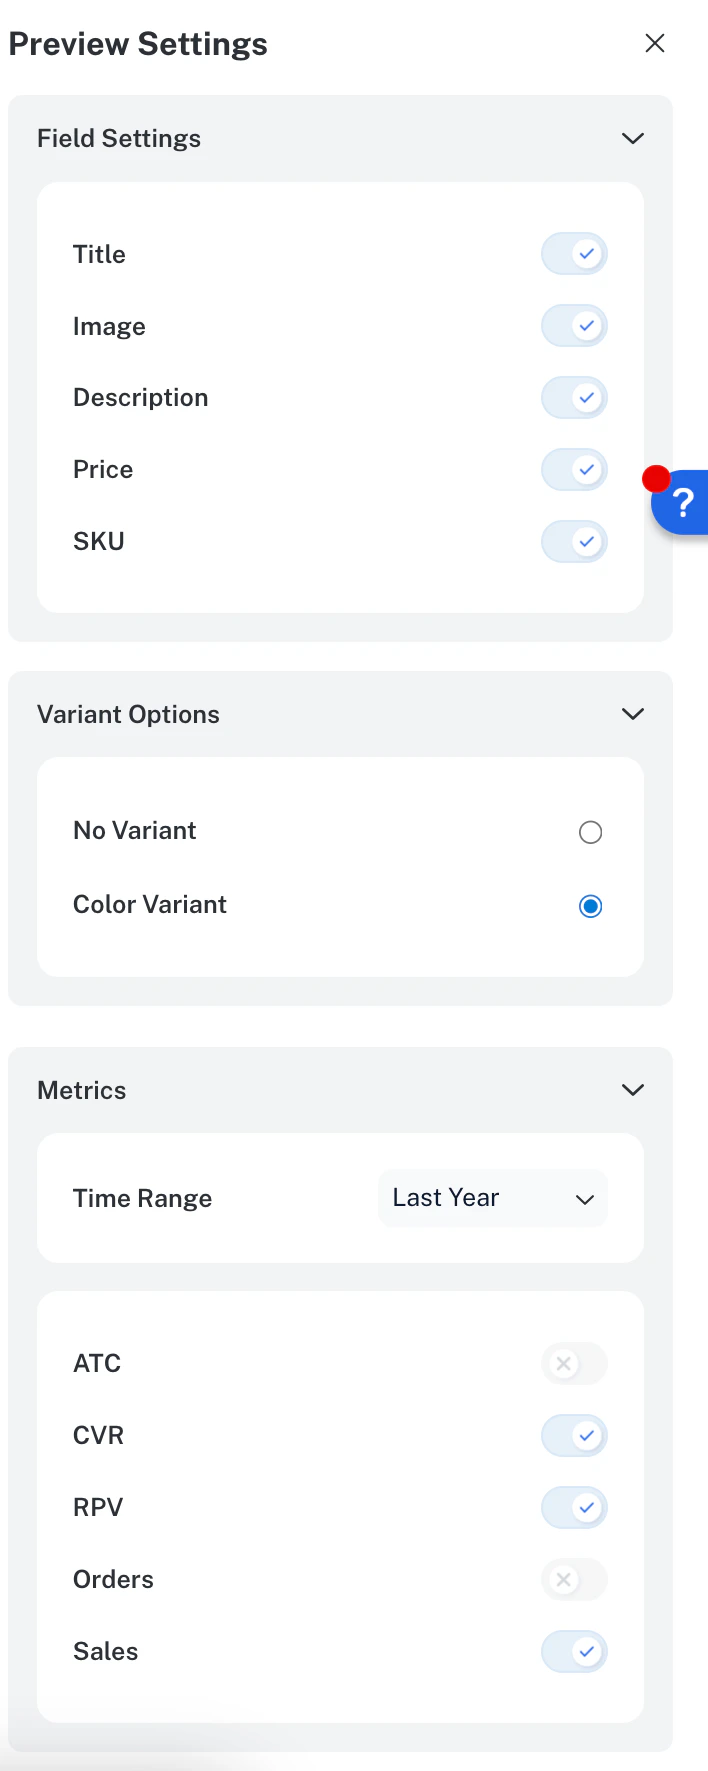Select the No Variant option
This screenshot has height=1771, width=708.
591,832
